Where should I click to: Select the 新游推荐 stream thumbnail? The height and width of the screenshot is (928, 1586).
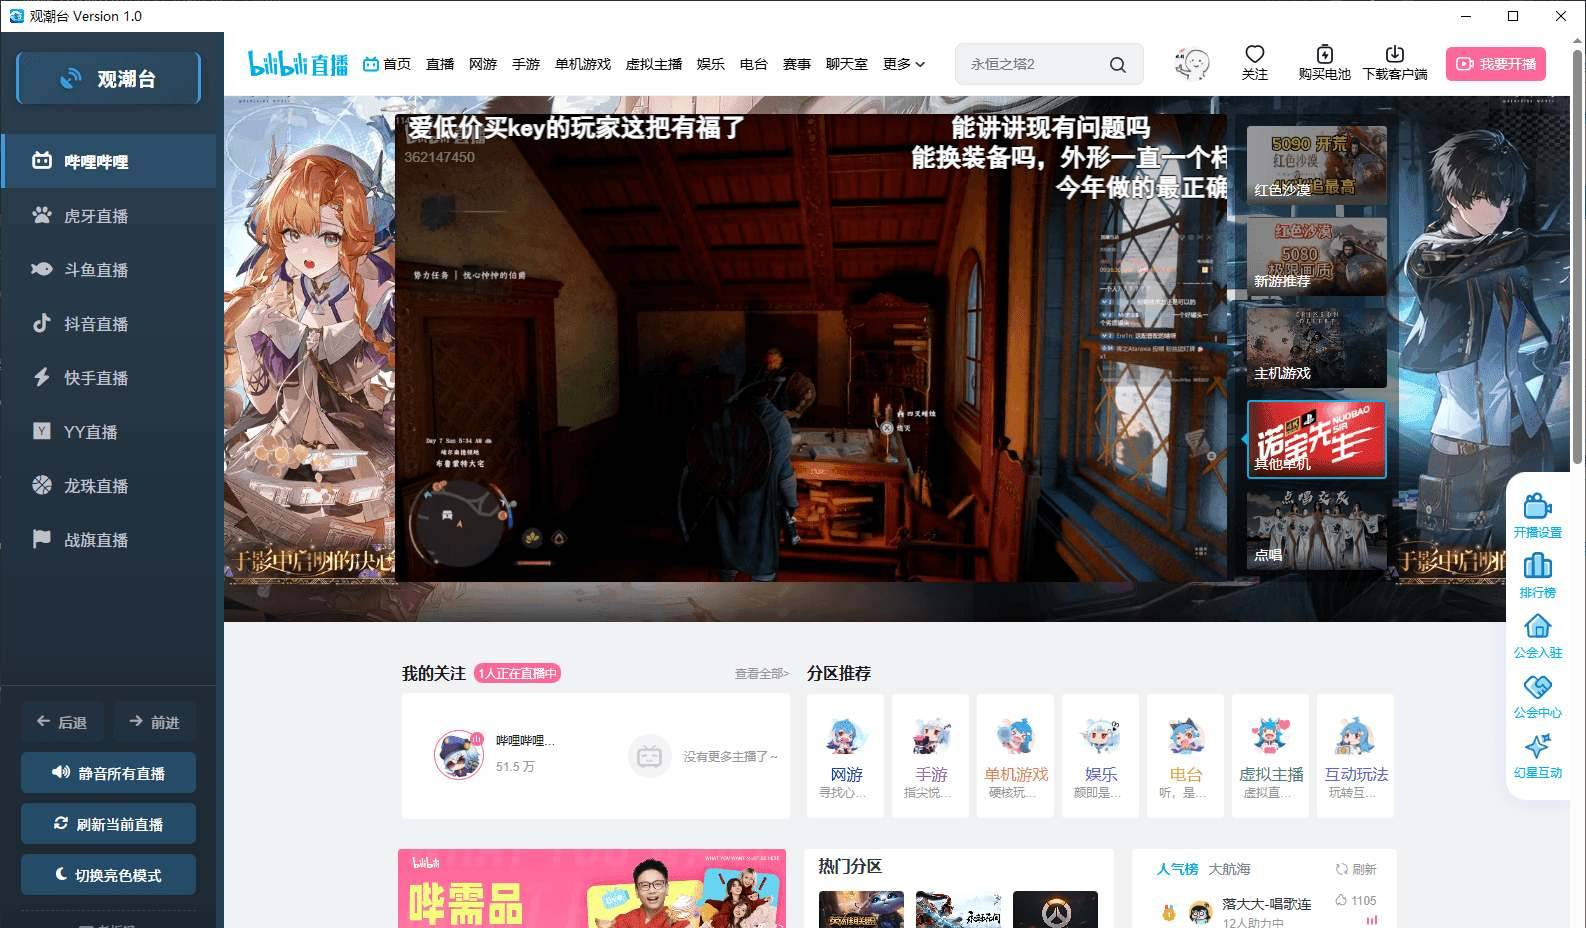point(1316,257)
